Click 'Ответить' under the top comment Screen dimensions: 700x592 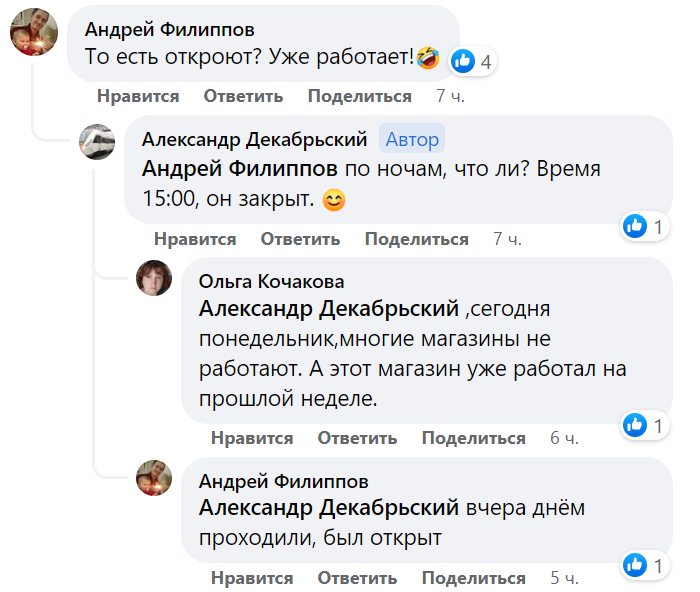[x=243, y=96]
